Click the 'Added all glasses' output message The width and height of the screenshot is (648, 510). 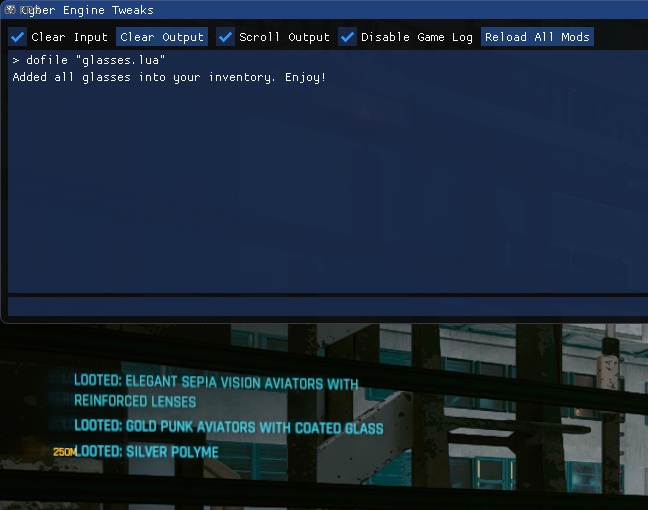coord(169,77)
